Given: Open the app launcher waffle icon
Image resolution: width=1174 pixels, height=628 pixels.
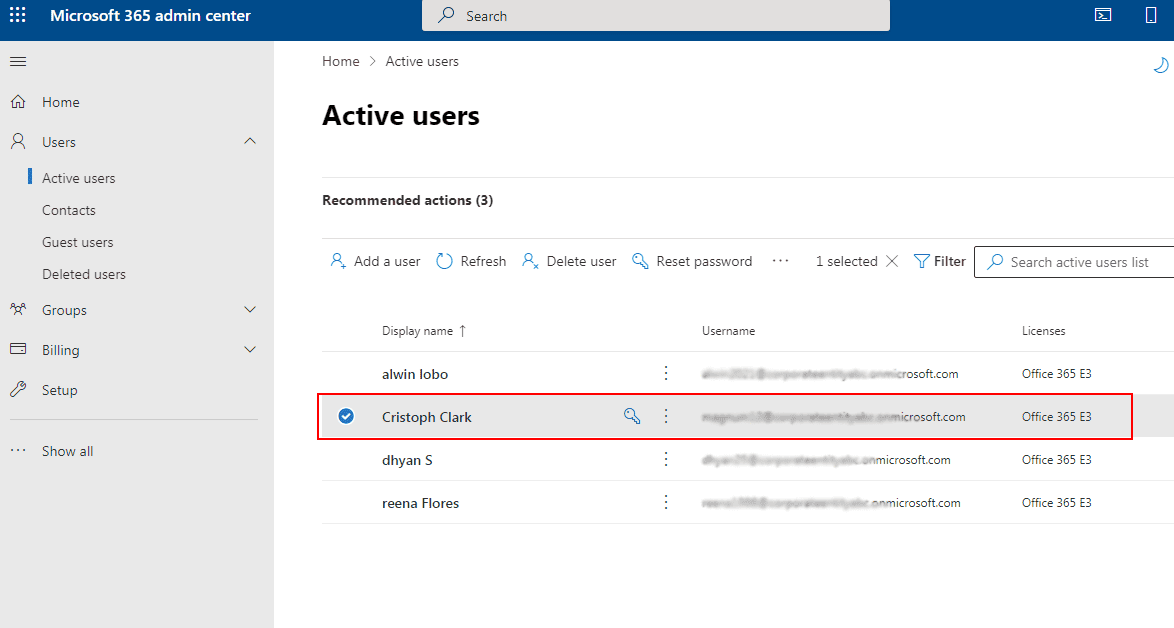Looking at the screenshot, I should (x=18, y=16).
